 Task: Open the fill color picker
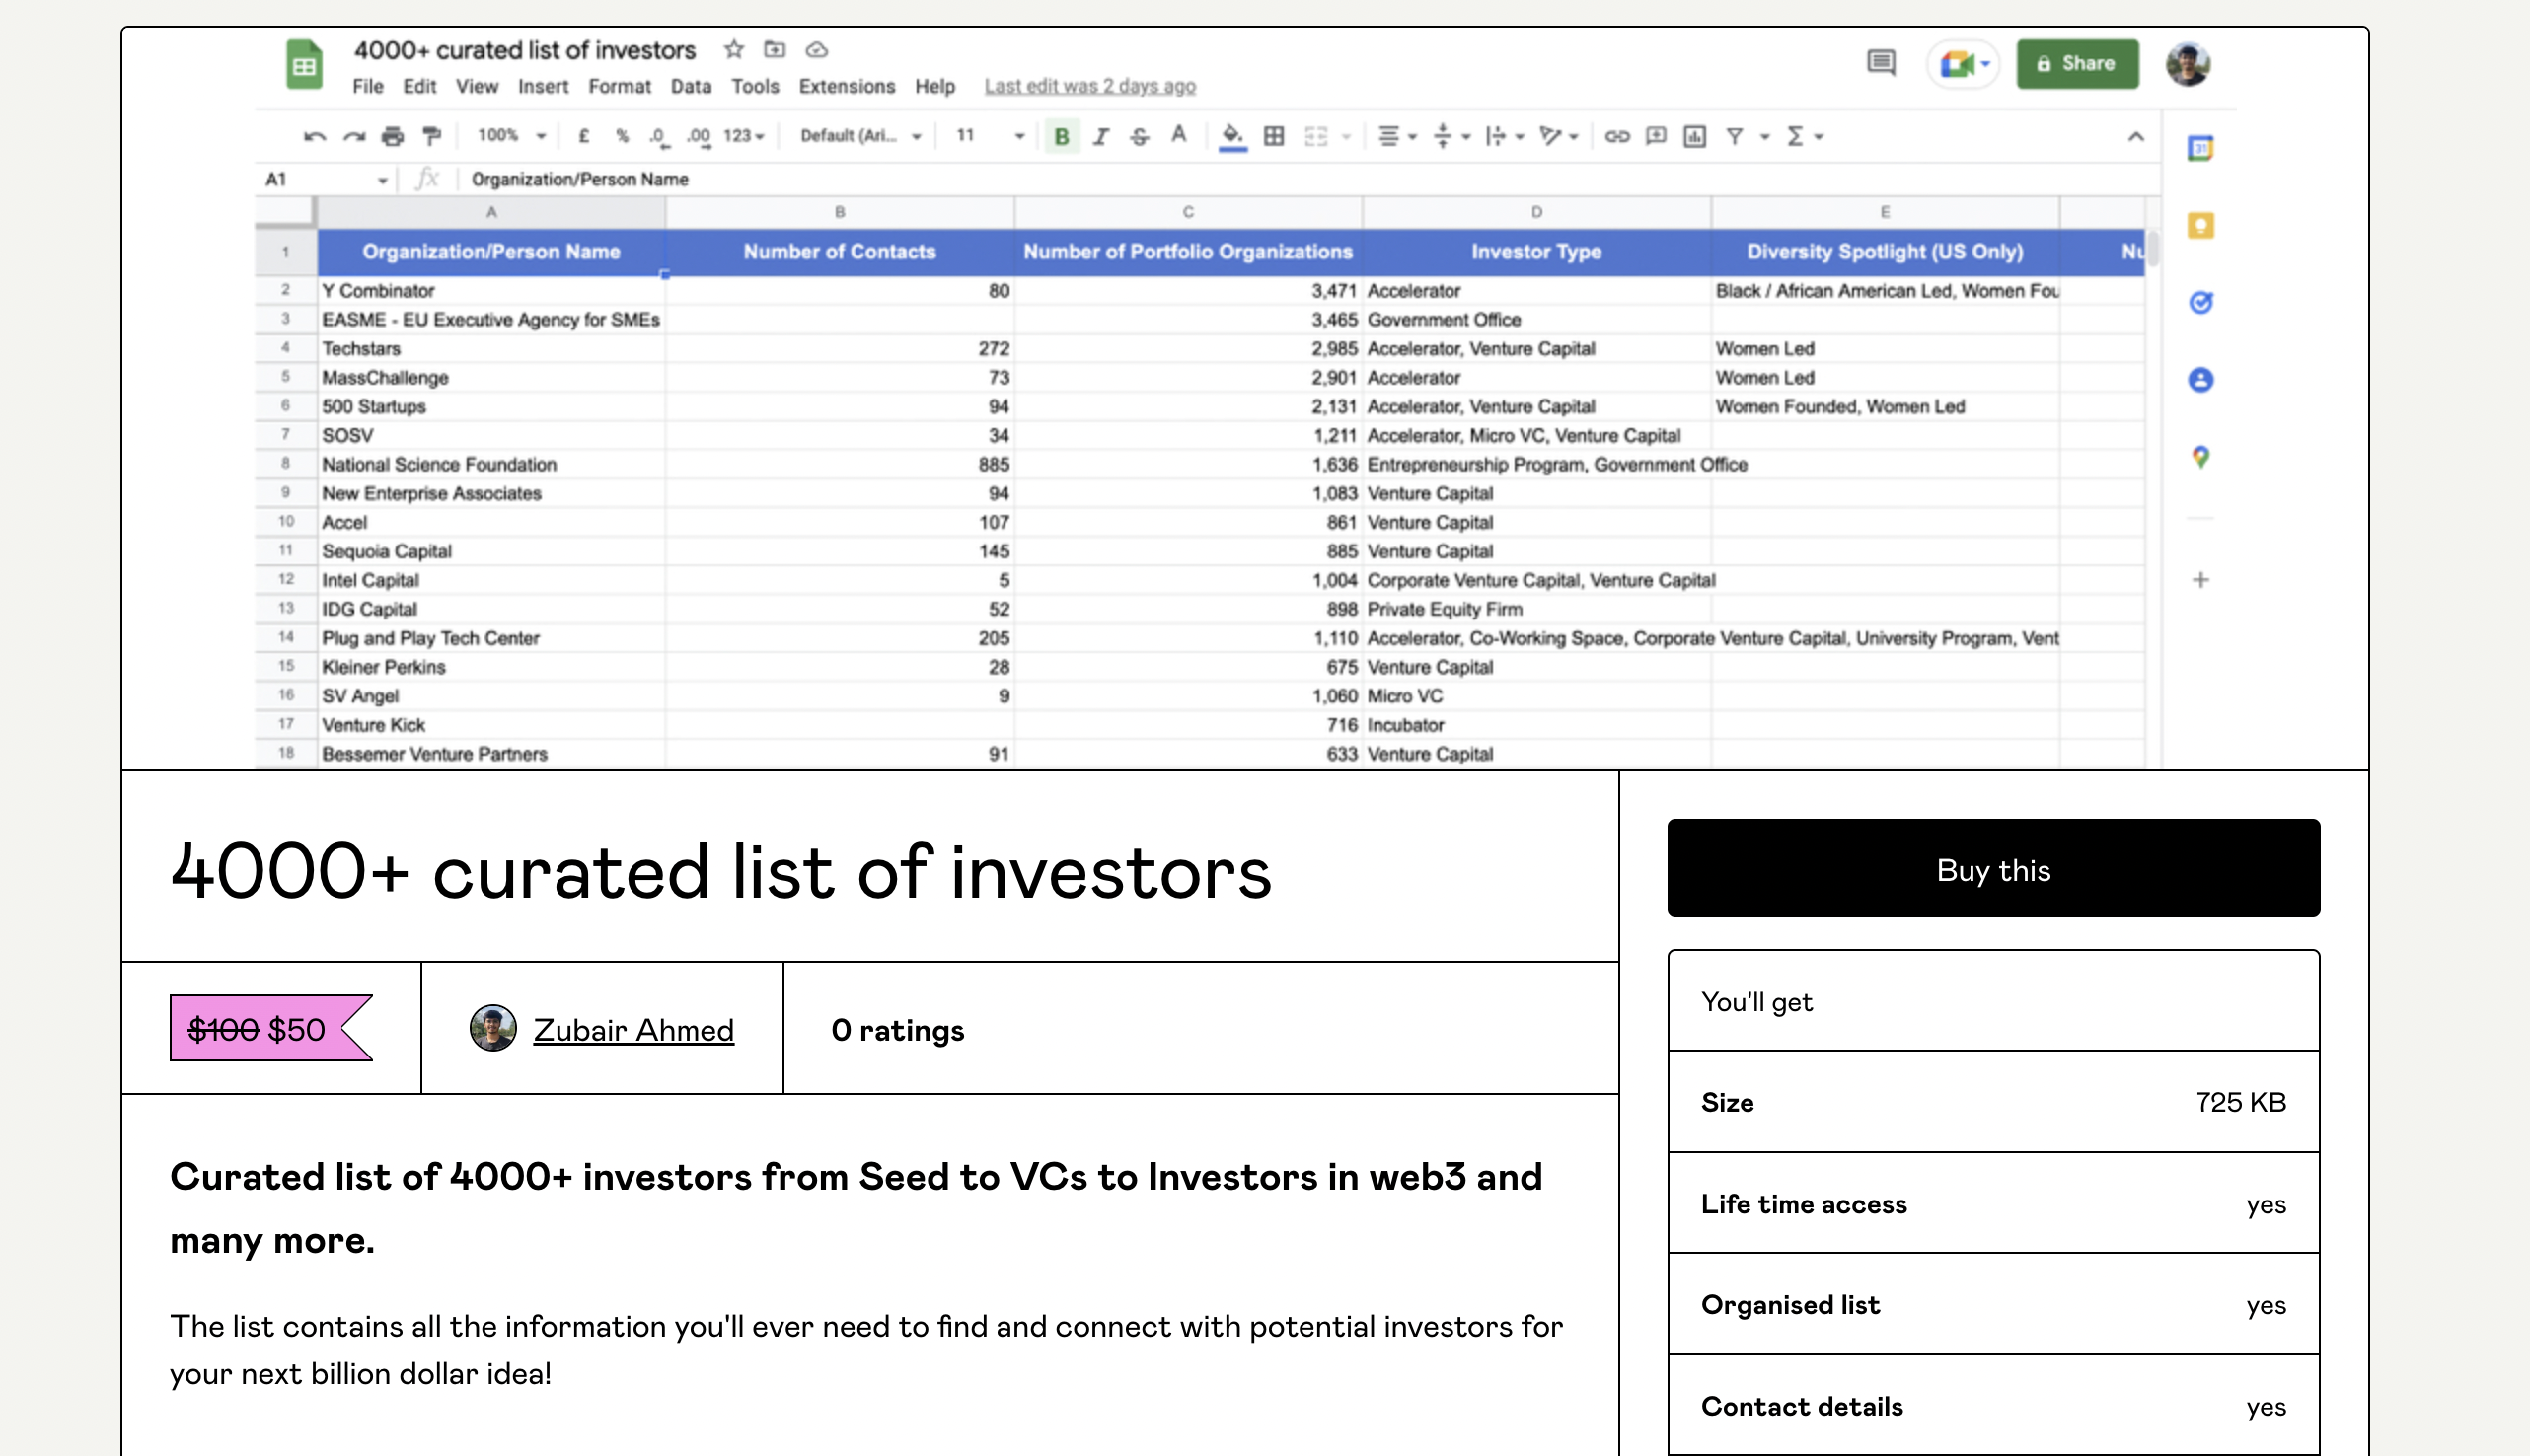(1233, 136)
